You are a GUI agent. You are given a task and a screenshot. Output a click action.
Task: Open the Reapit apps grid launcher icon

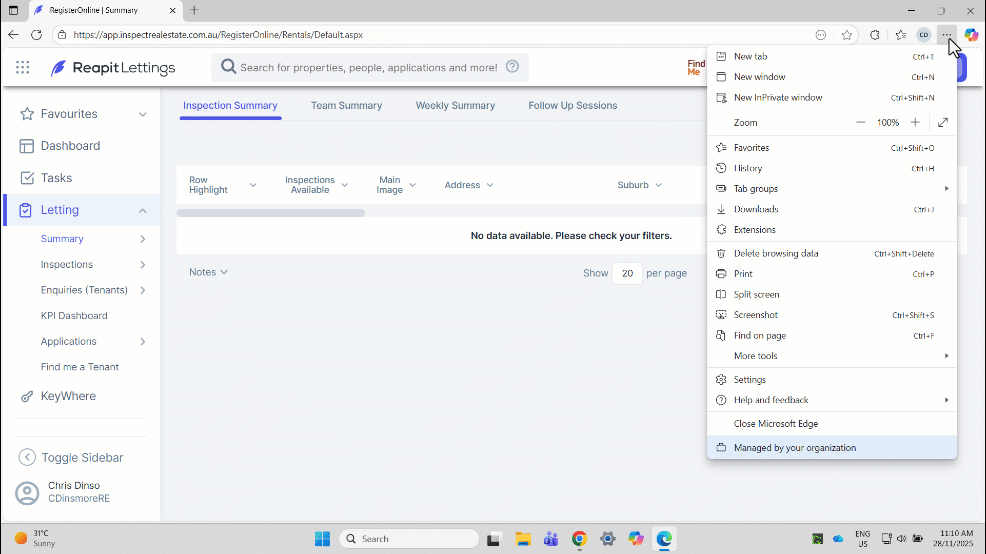pyautogui.click(x=23, y=67)
